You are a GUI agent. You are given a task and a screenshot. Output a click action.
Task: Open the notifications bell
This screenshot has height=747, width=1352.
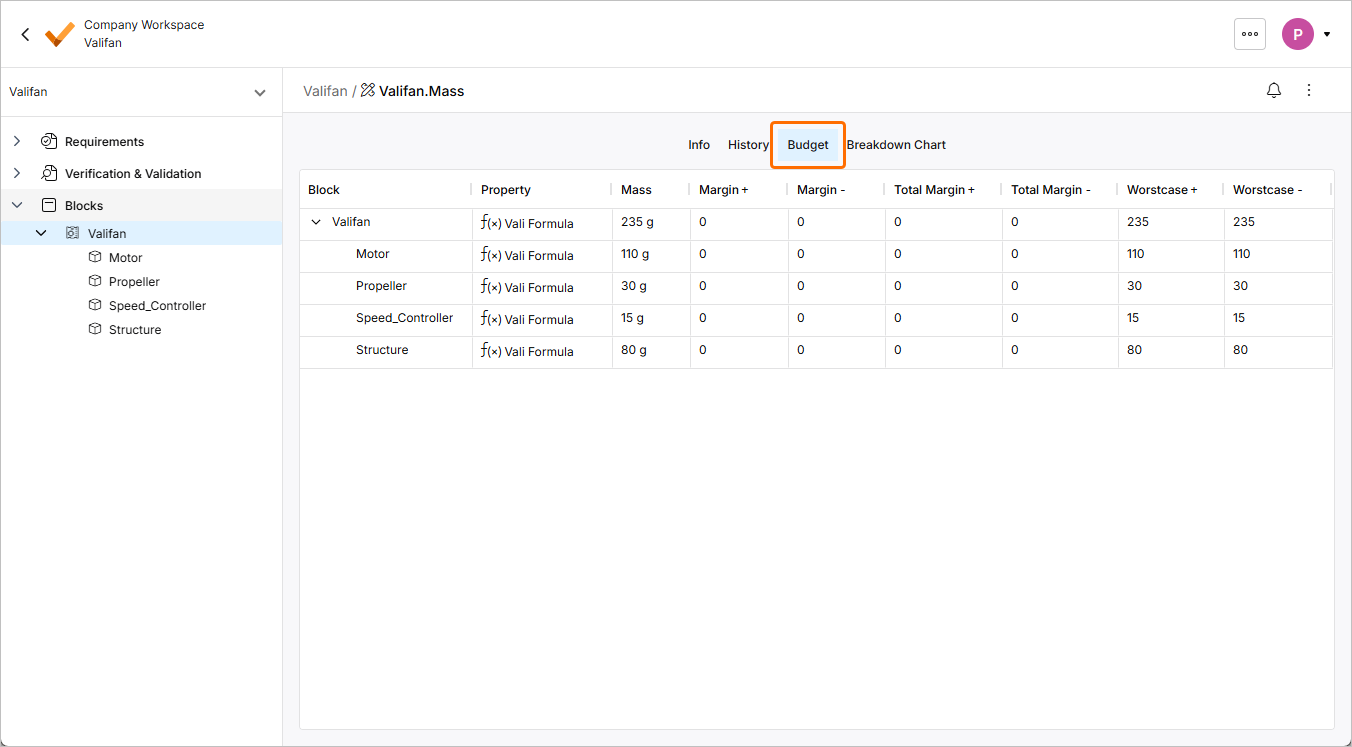coord(1274,91)
